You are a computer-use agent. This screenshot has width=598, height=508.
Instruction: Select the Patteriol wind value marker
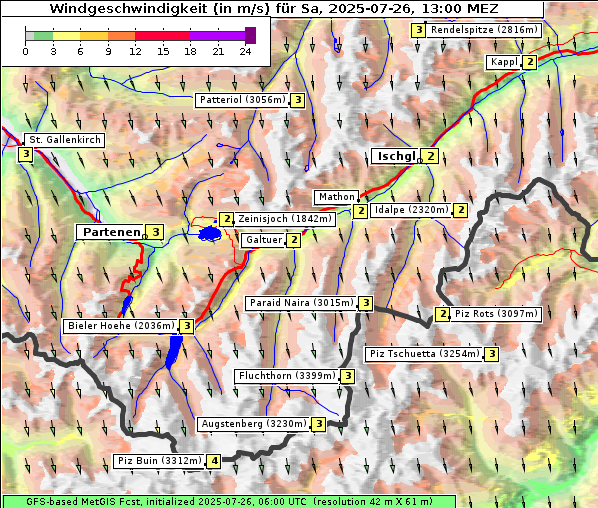(x=297, y=100)
